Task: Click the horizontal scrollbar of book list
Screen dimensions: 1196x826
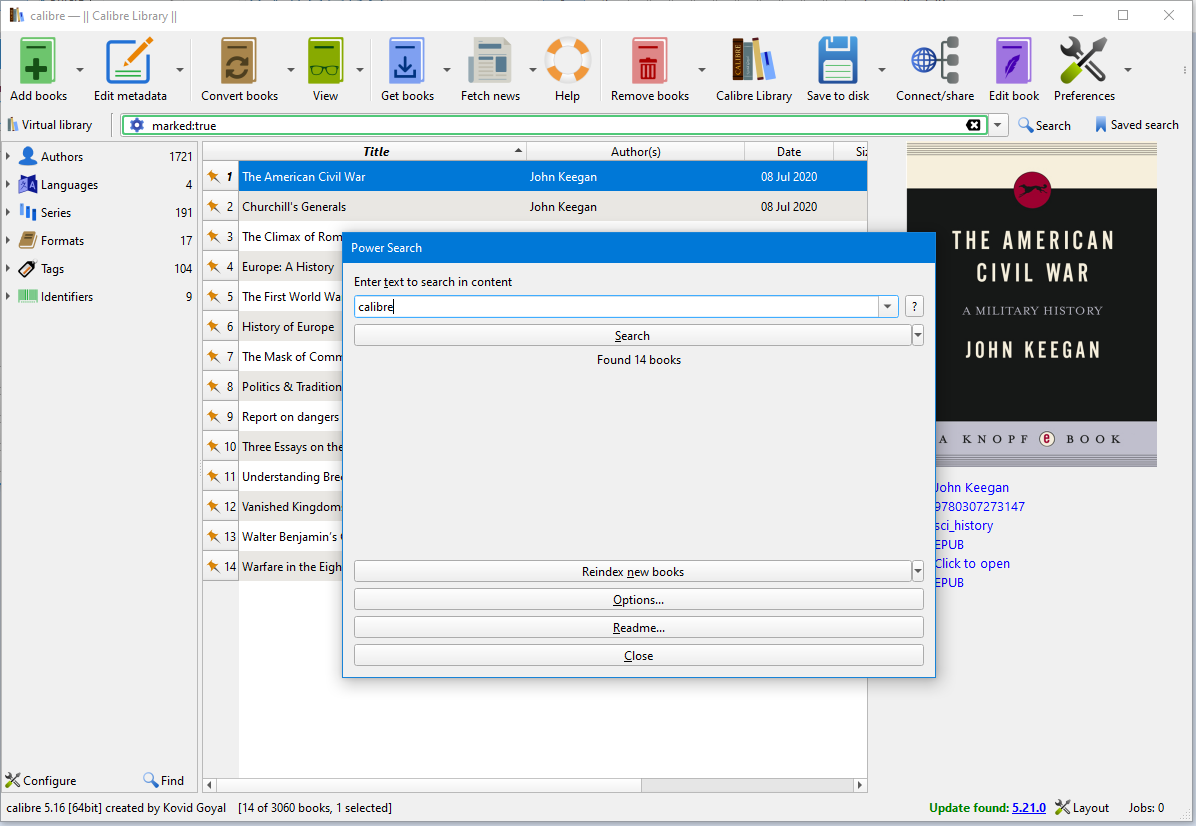Action: [429, 785]
